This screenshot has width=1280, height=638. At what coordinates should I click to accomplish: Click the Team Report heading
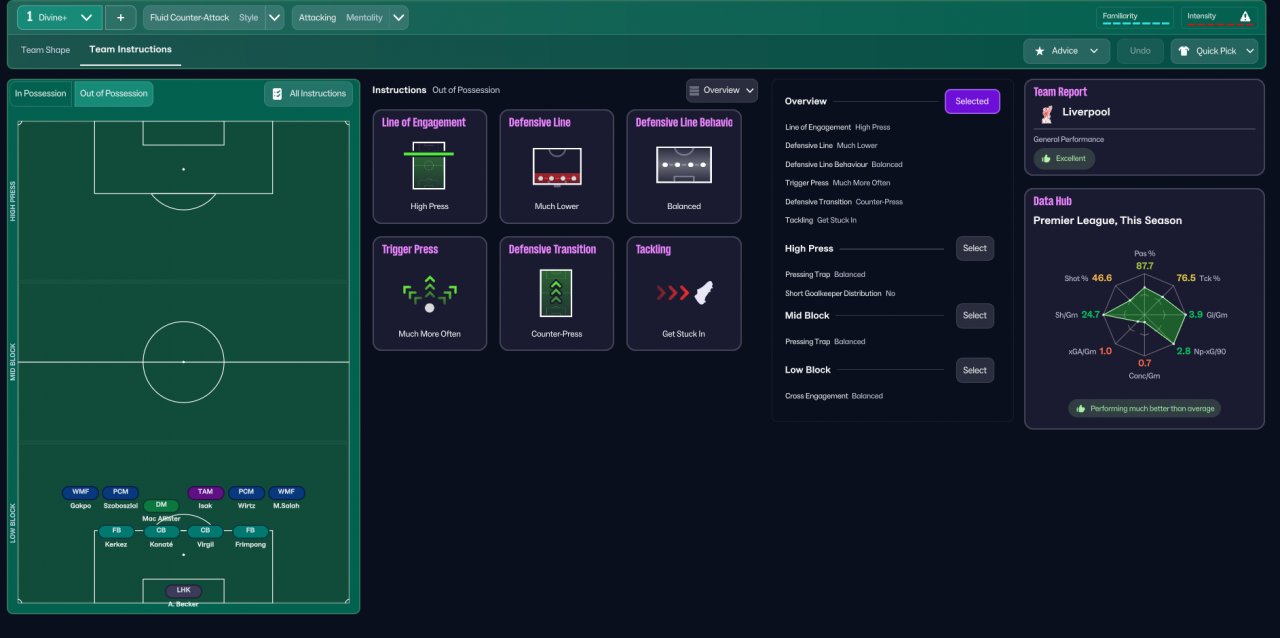pos(1060,92)
